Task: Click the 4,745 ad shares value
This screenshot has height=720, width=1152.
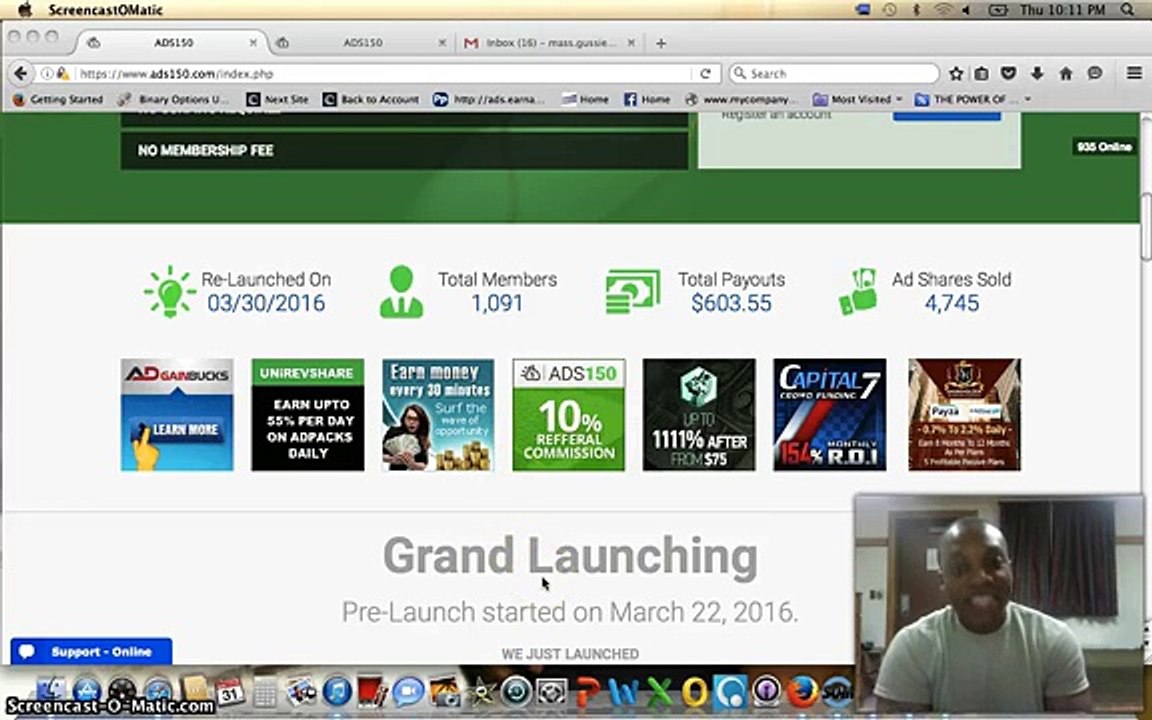Action: click(951, 303)
